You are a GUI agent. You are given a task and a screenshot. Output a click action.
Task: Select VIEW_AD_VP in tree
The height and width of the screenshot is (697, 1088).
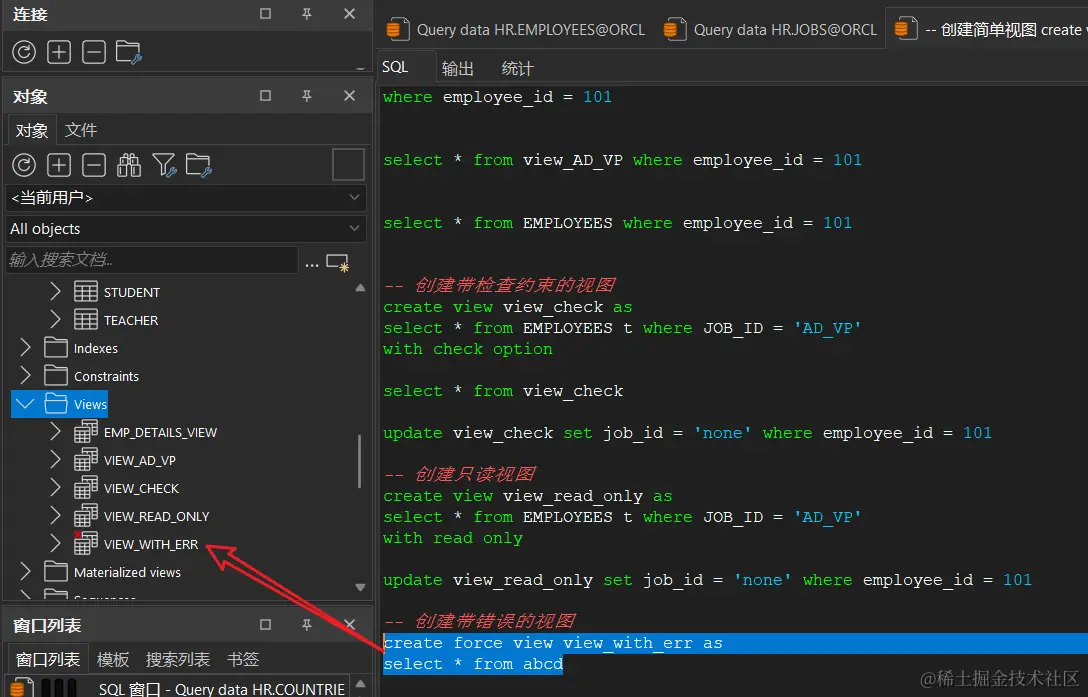coord(139,460)
